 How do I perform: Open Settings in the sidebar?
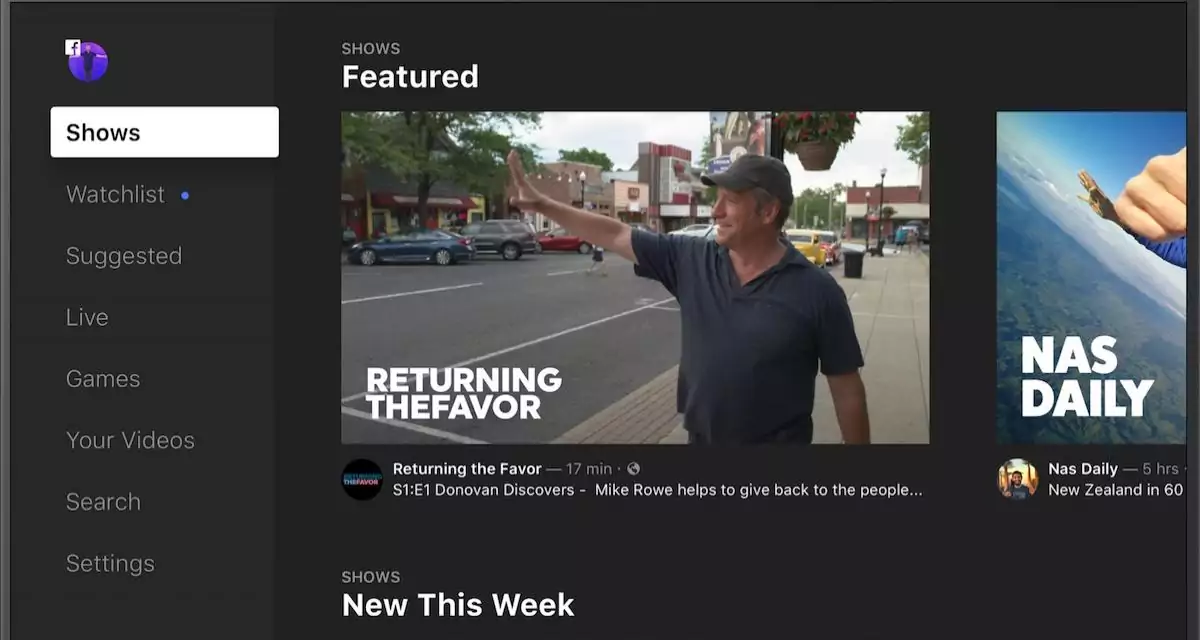[x=110, y=563]
